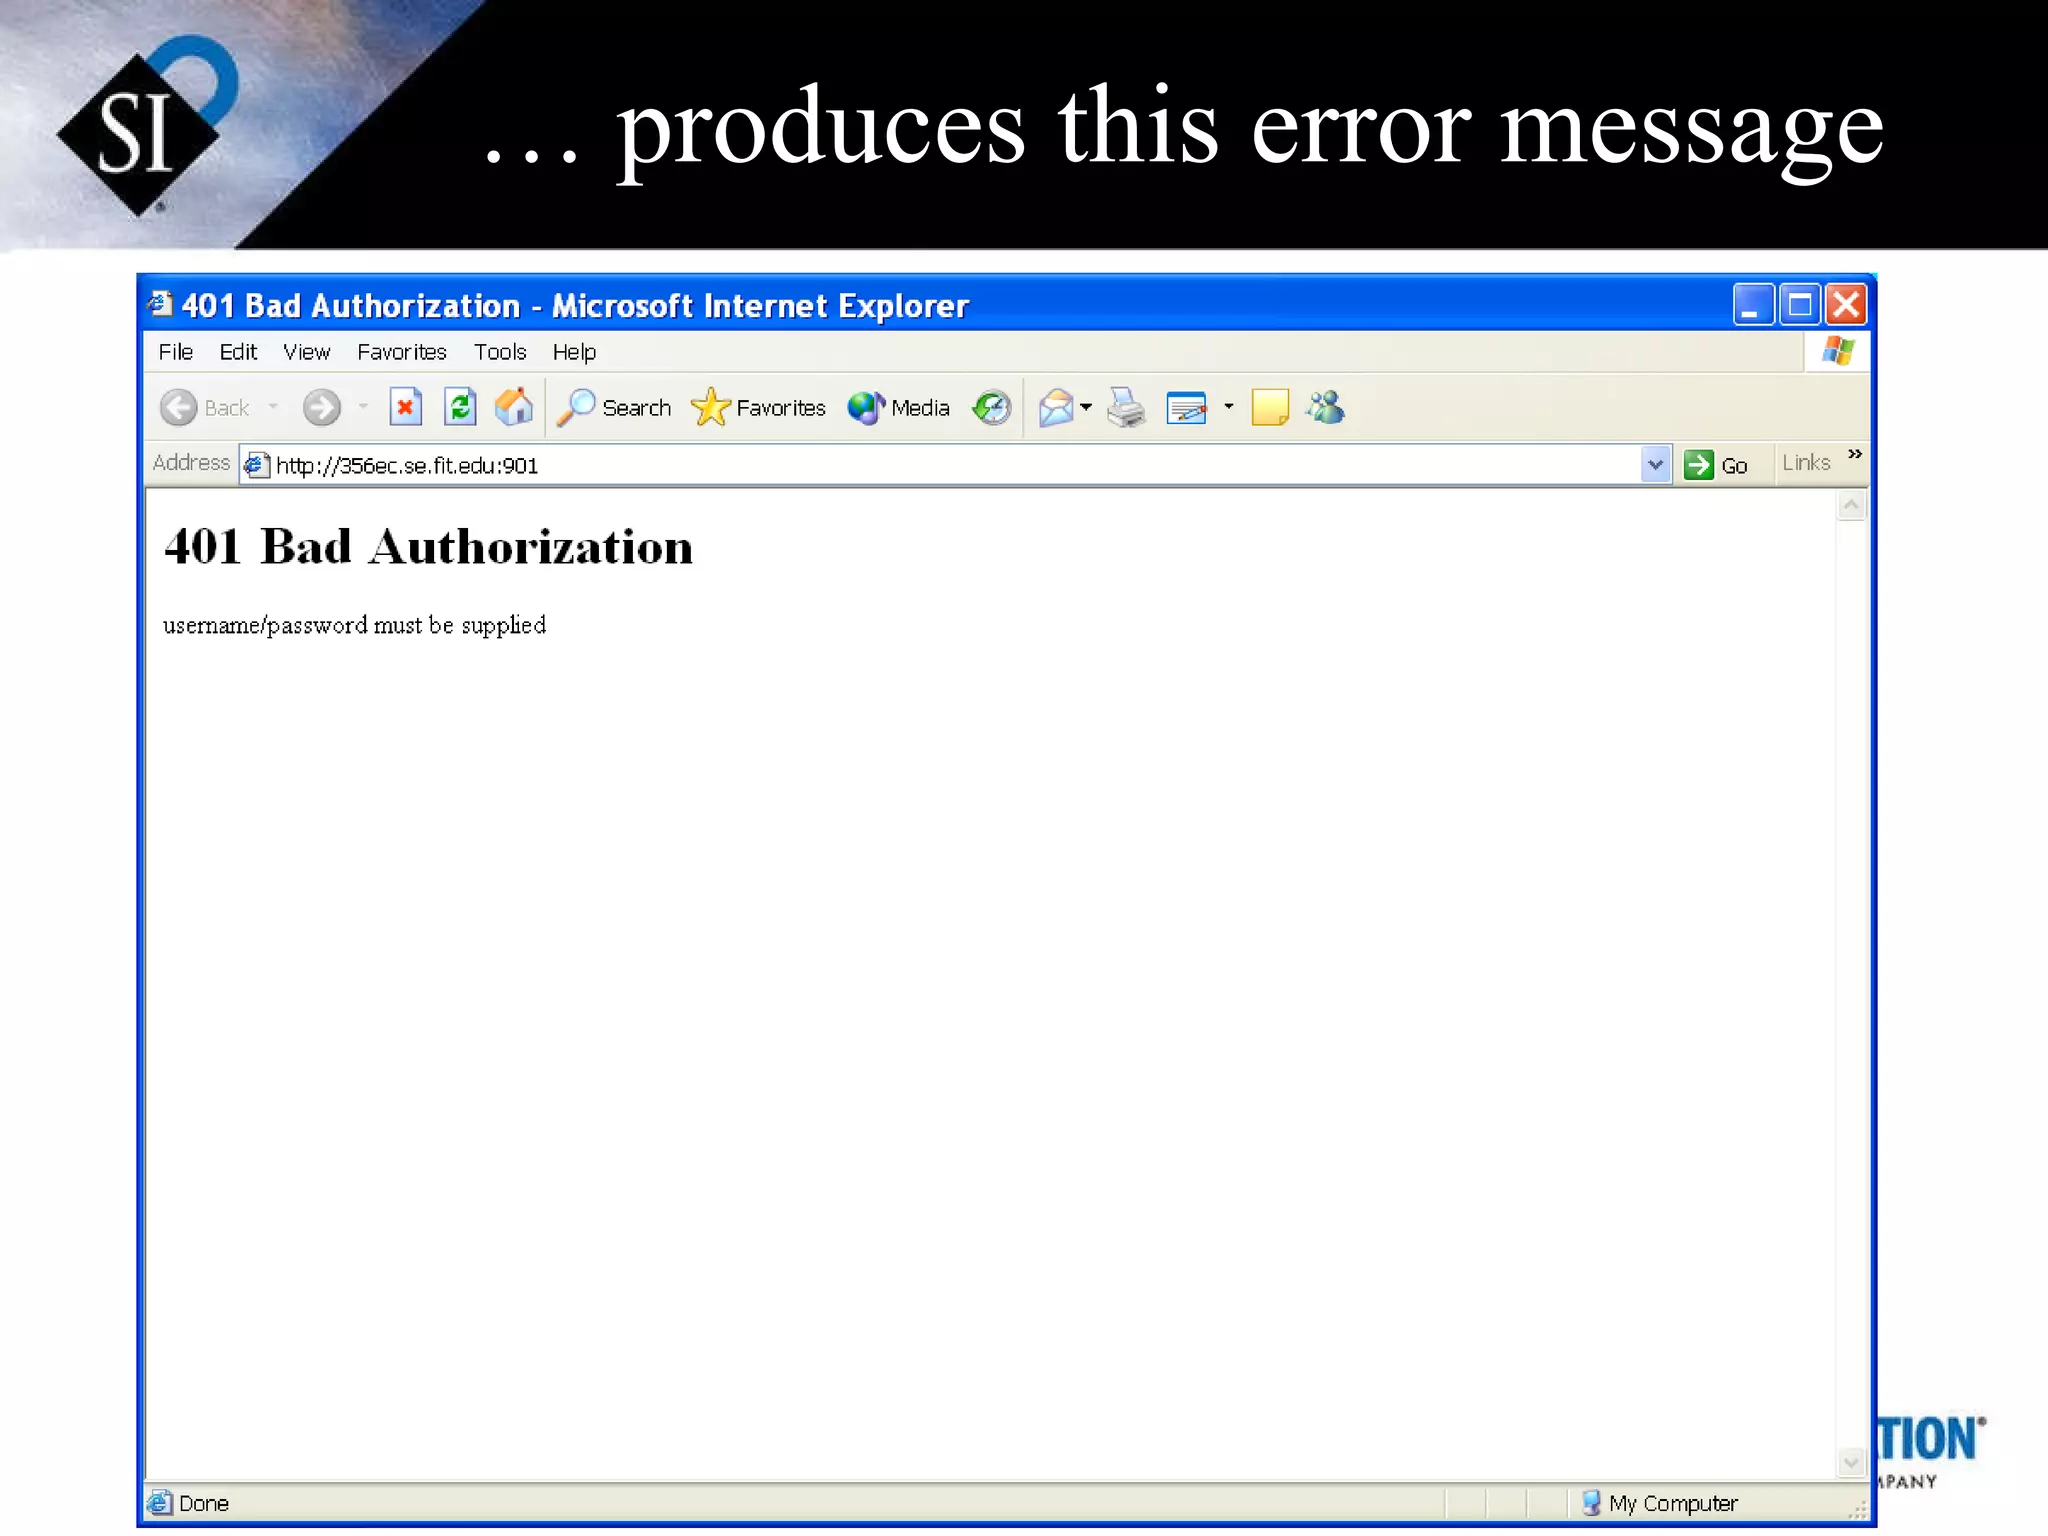Click the My Computer zone icon

point(1591,1502)
